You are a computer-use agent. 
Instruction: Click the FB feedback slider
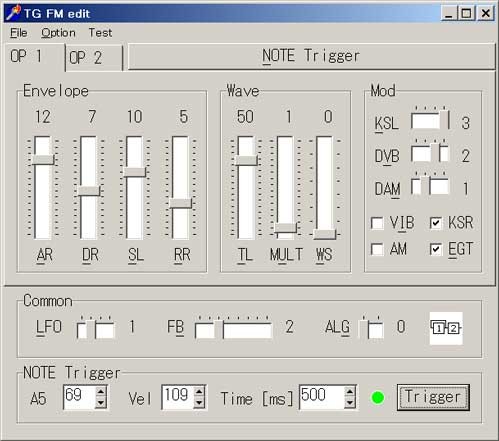pyautogui.click(x=234, y=328)
